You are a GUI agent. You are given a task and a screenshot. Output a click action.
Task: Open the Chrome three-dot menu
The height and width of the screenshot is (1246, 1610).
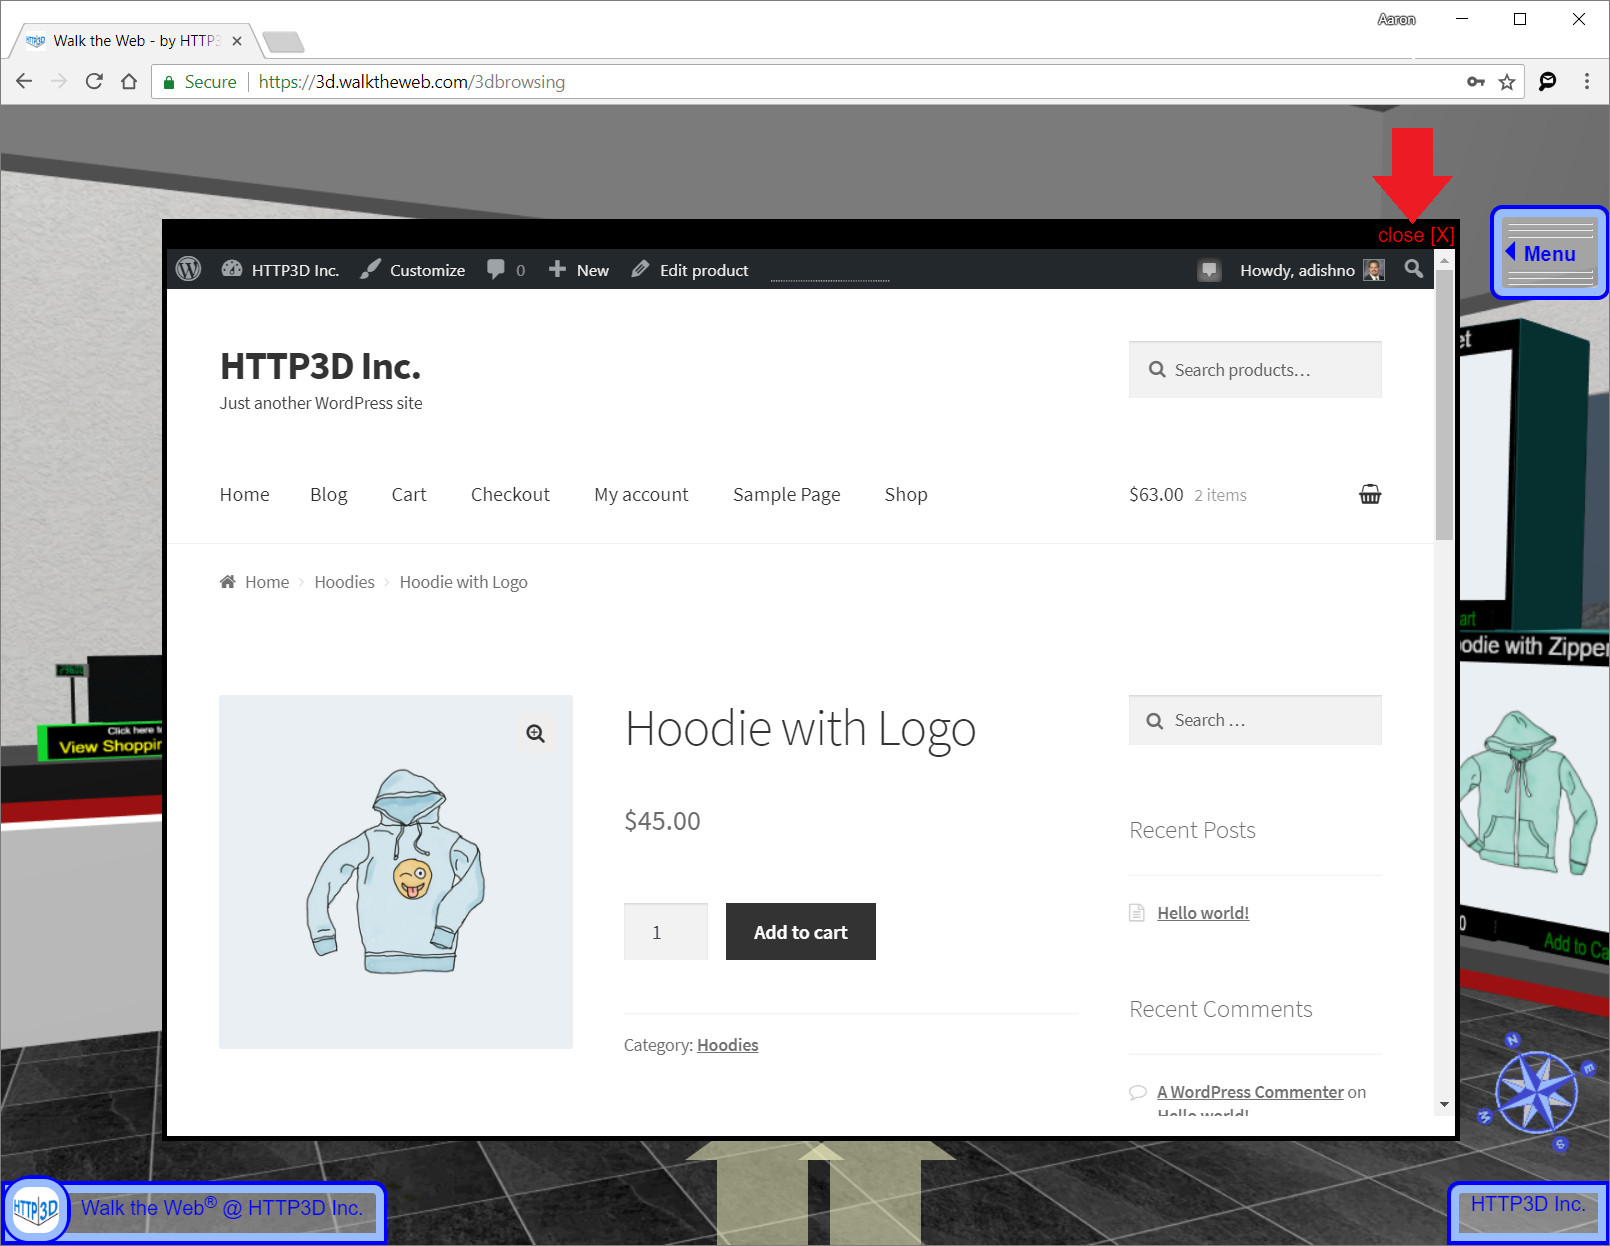(1587, 82)
